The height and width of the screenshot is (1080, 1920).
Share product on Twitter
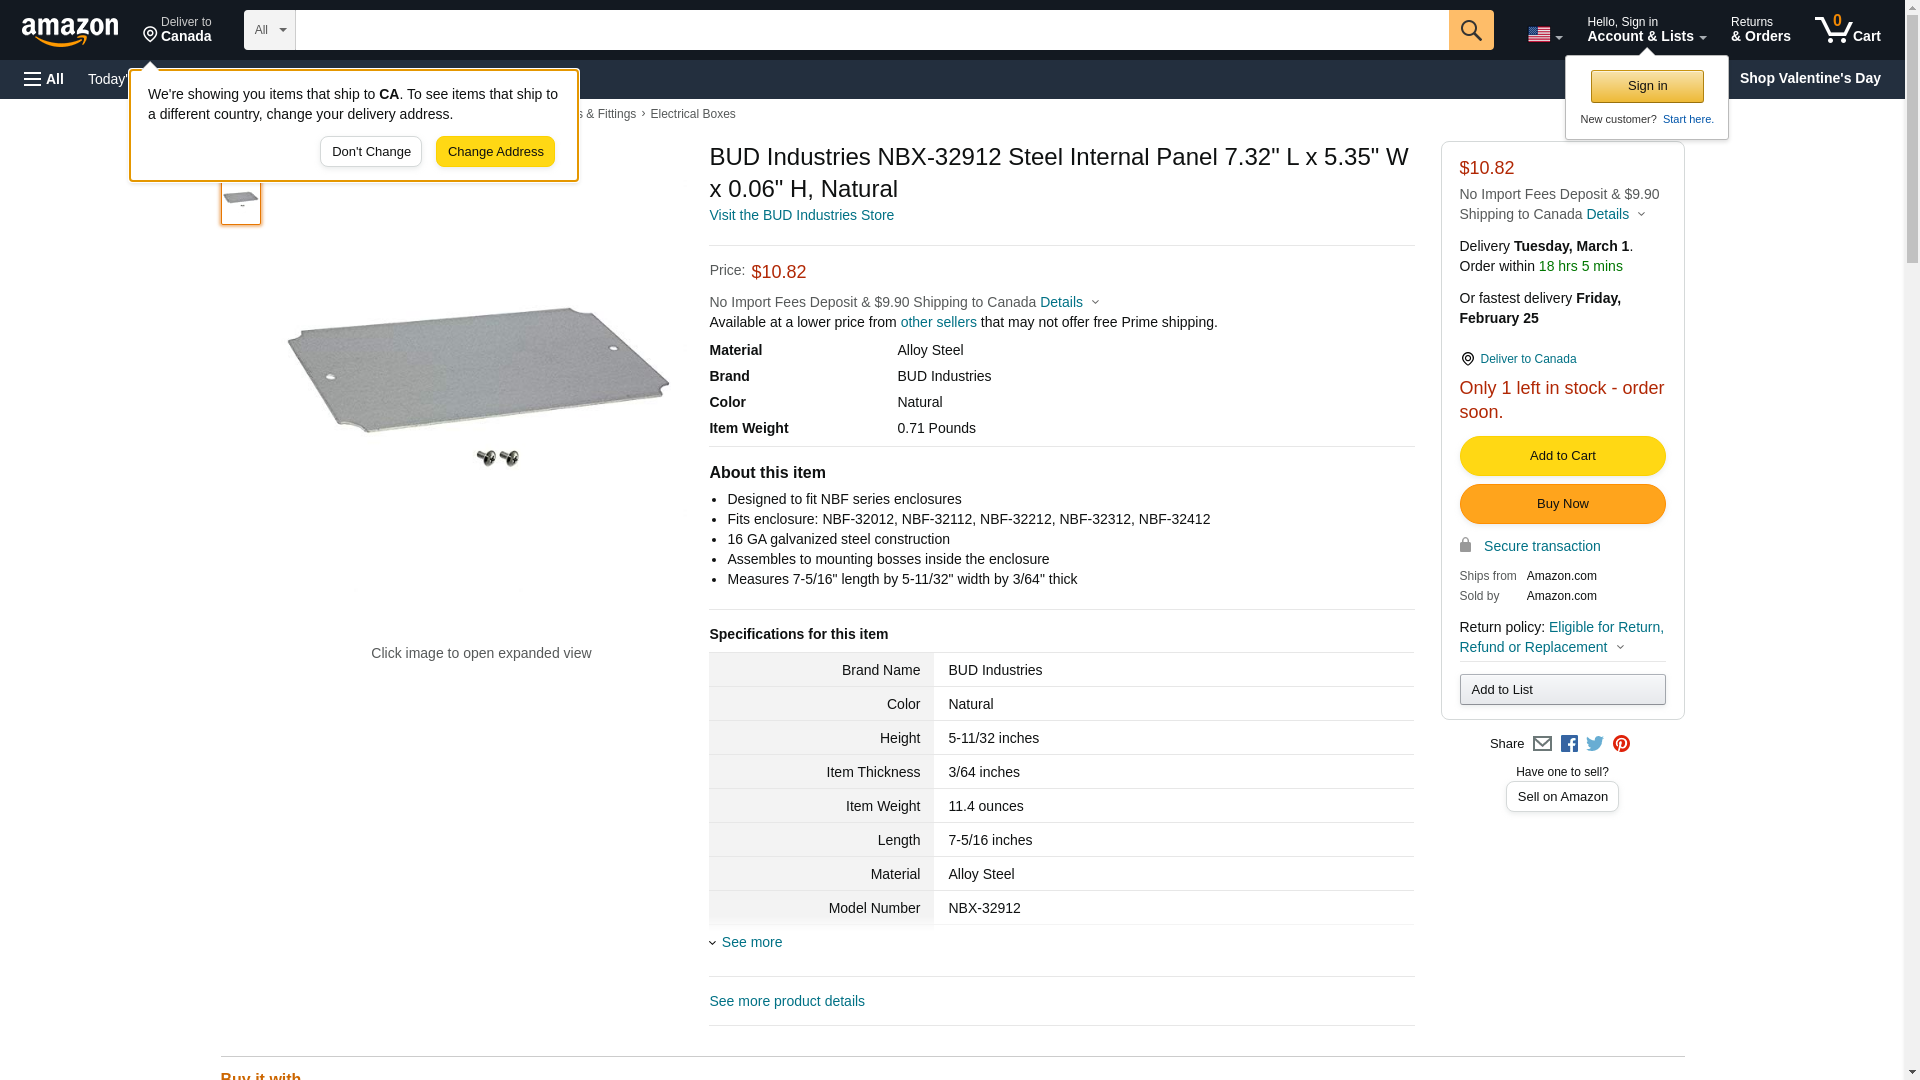click(x=1595, y=744)
